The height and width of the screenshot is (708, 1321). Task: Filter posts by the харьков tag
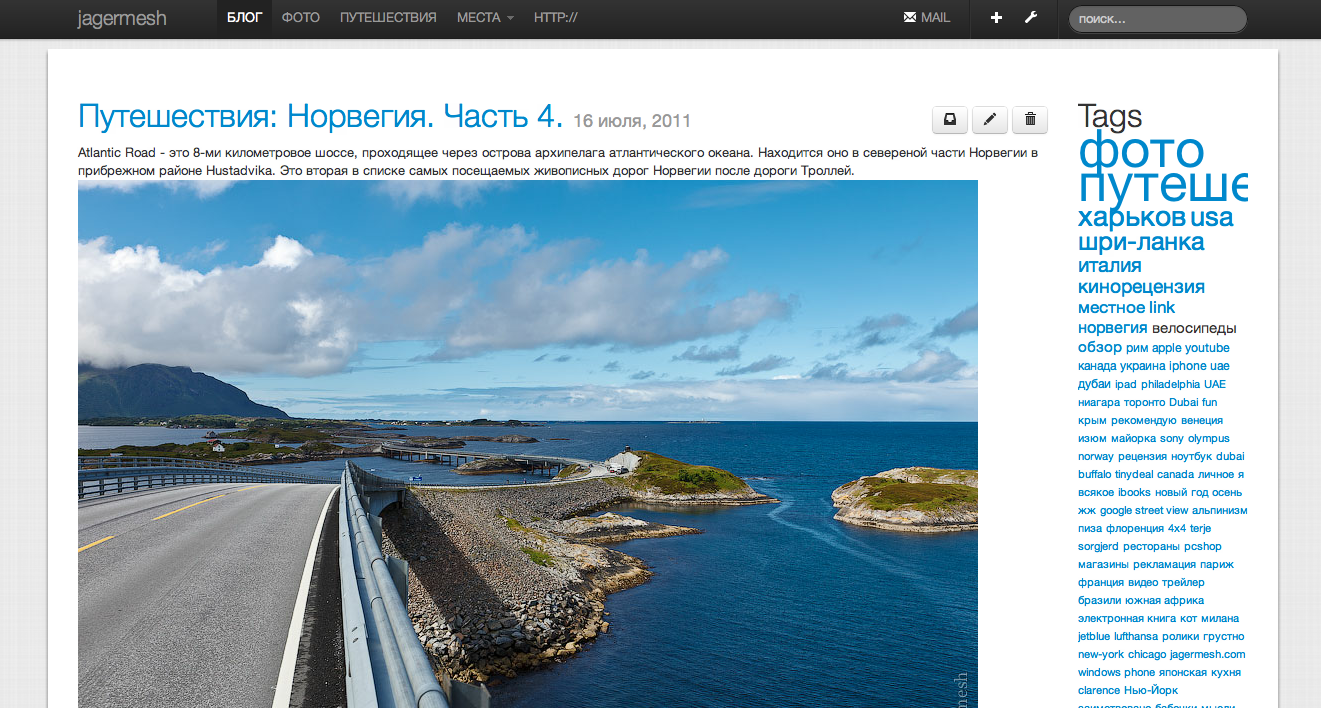pos(1131,217)
